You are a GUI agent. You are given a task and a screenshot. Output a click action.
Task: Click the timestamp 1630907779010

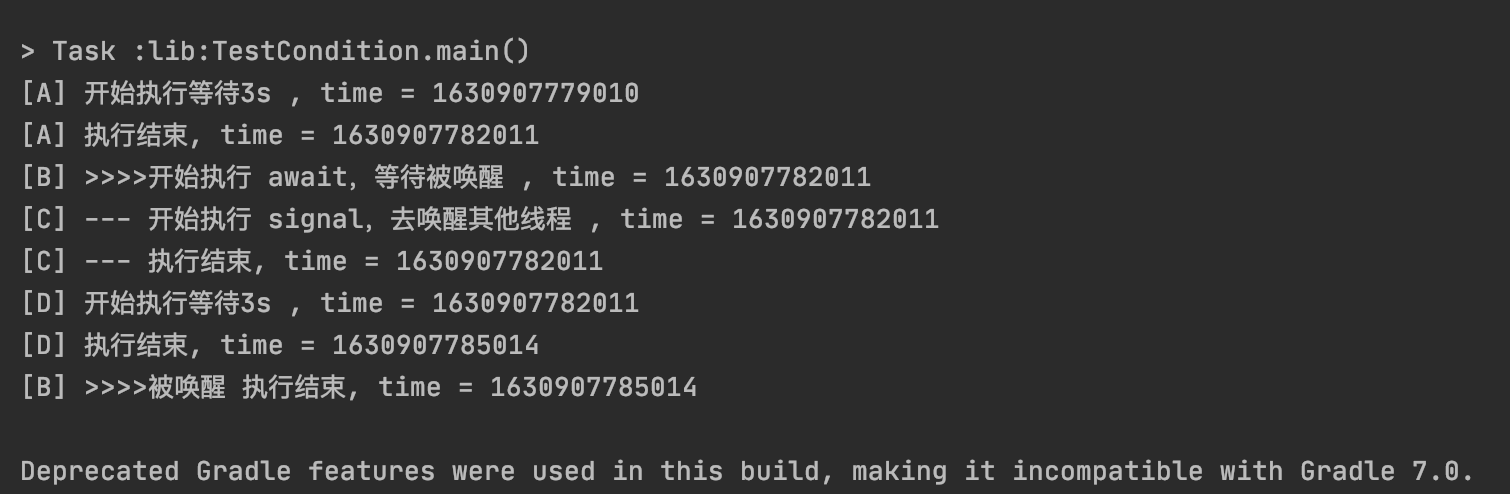pyautogui.click(x=535, y=93)
